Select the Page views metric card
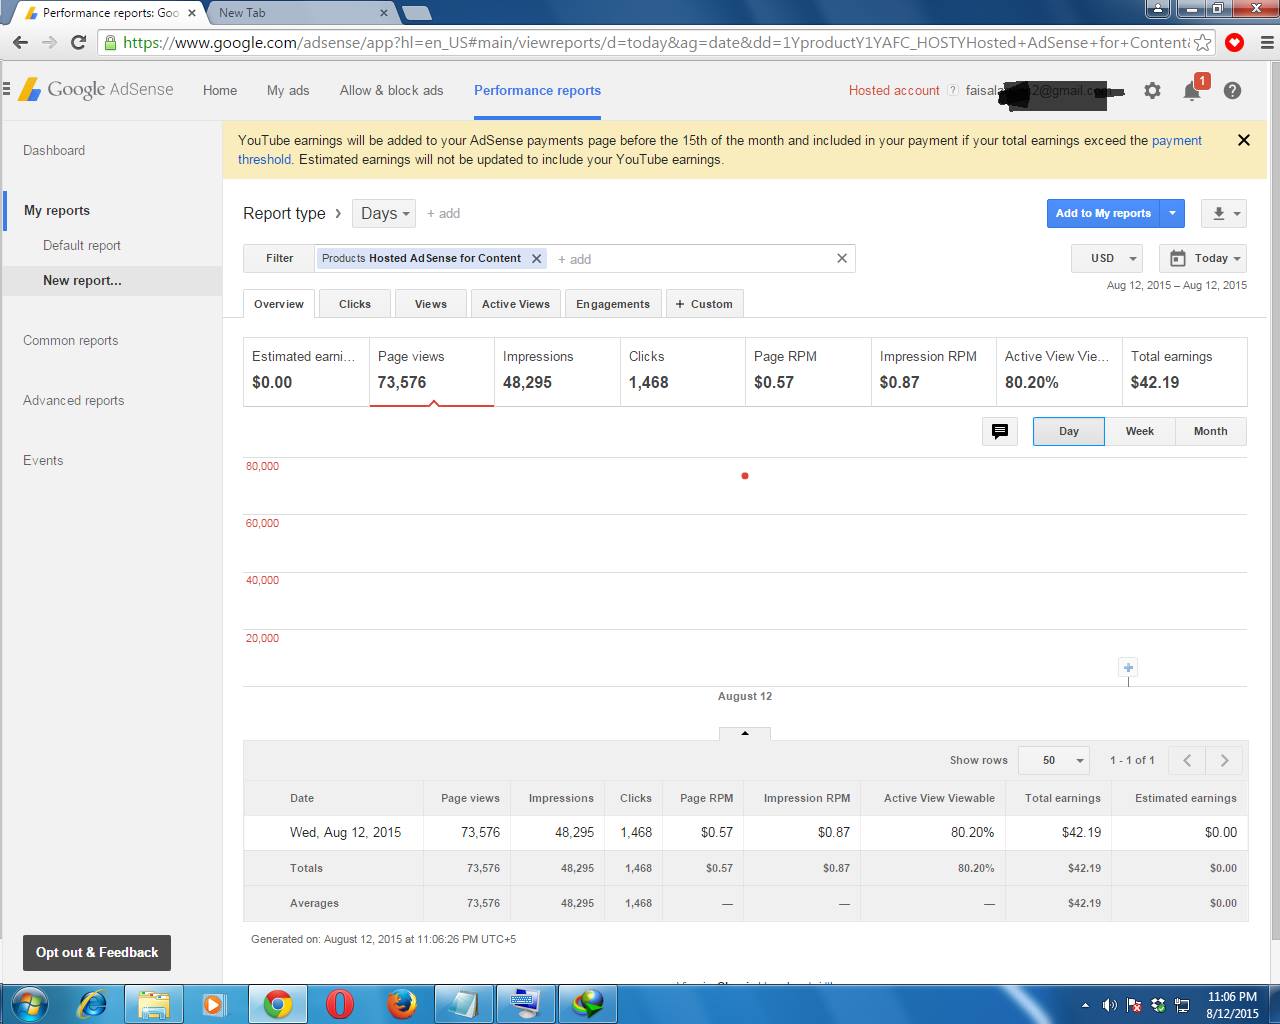This screenshot has width=1280, height=1024. (431, 371)
